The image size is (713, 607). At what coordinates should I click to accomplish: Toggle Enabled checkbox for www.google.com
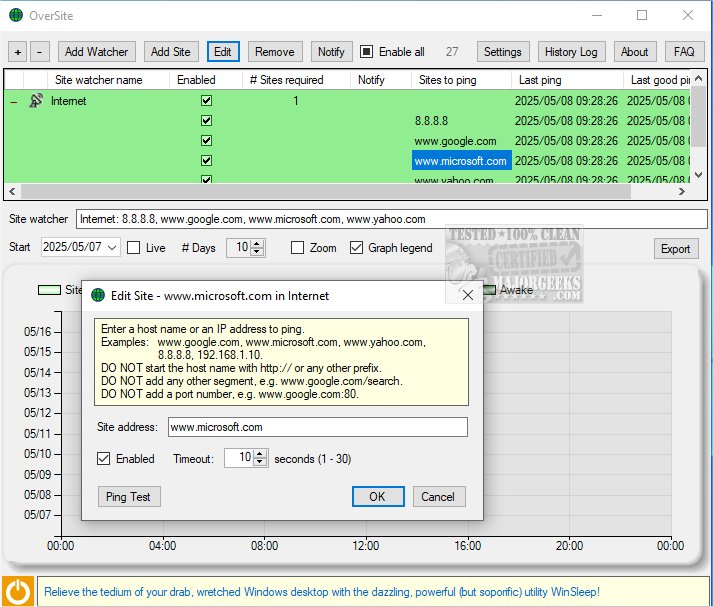206,140
